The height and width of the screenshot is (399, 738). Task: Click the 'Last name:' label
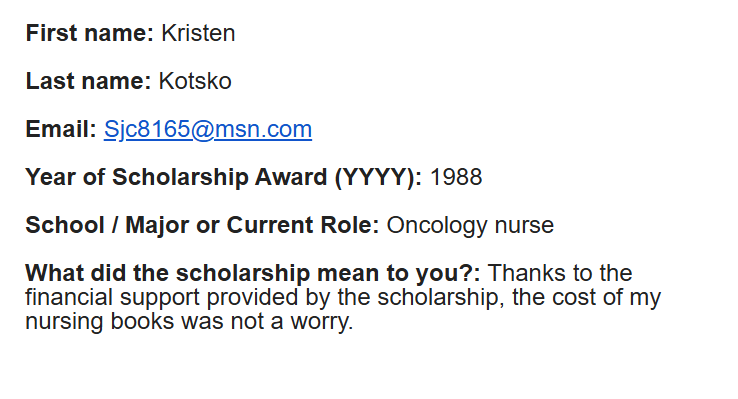88,81
